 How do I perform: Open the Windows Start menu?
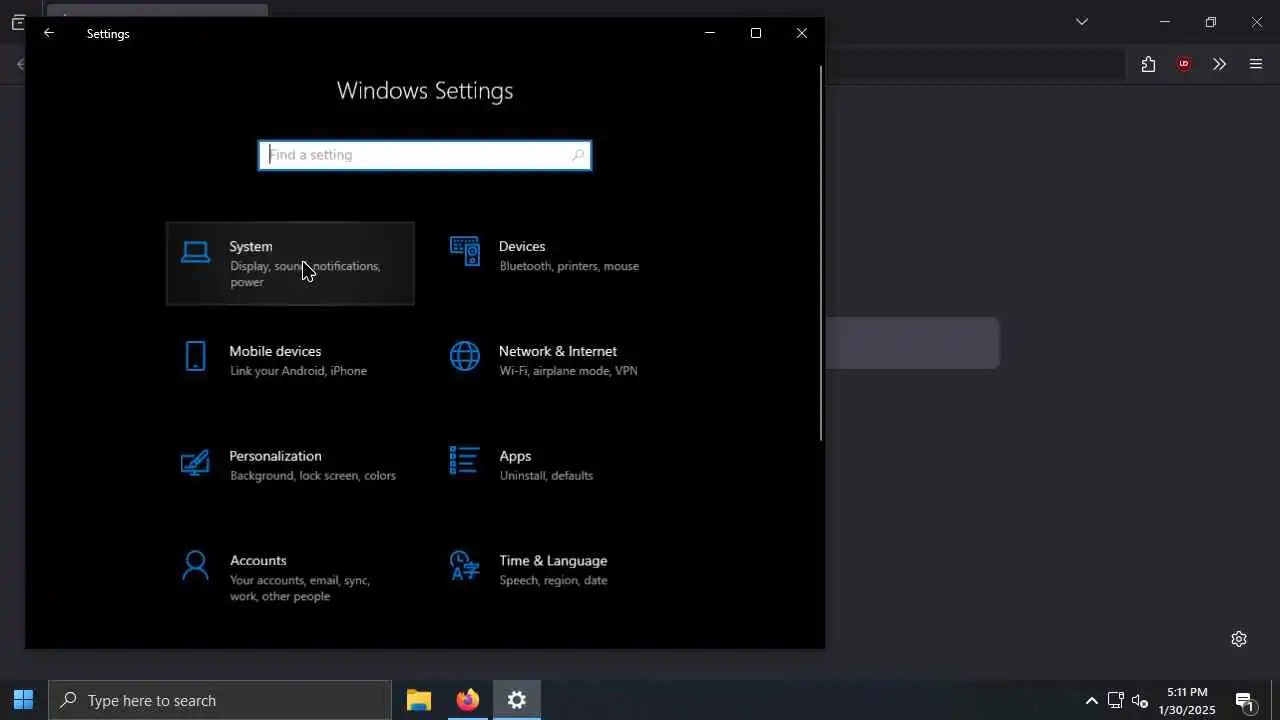24,700
